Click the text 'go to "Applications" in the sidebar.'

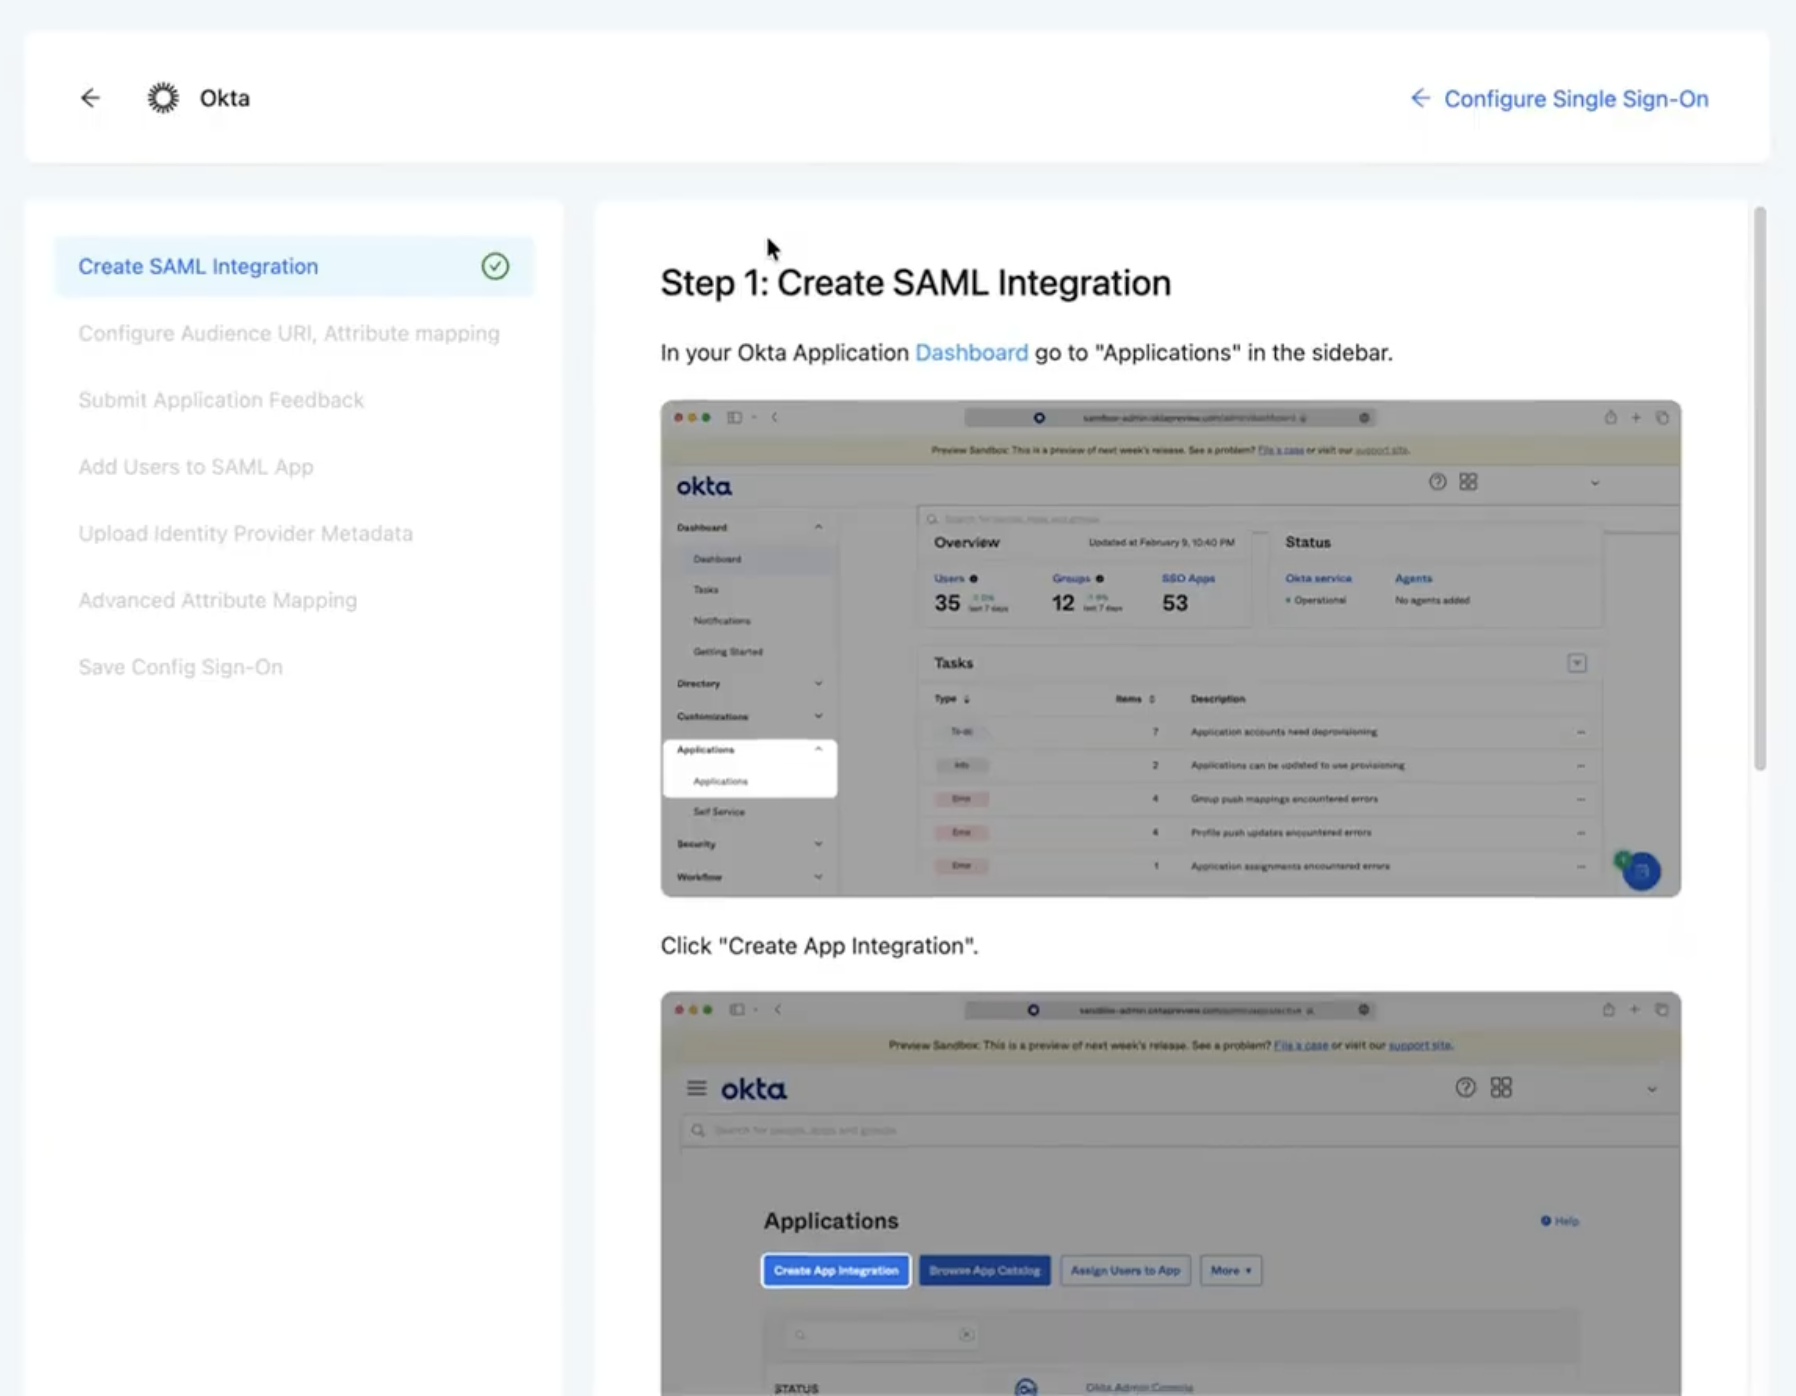tap(1213, 353)
